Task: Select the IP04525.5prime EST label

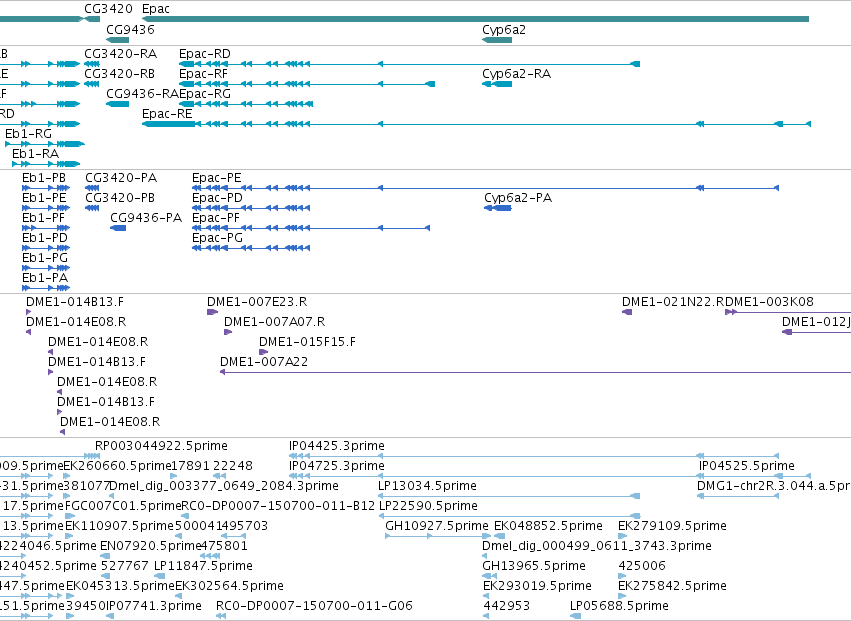Action: click(x=747, y=466)
